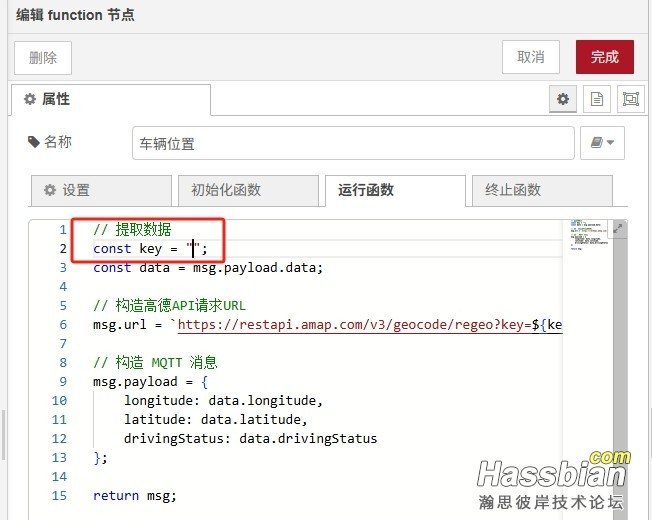Click the return msg; line
The height and width of the screenshot is (520, 652).
pos(135,495)
